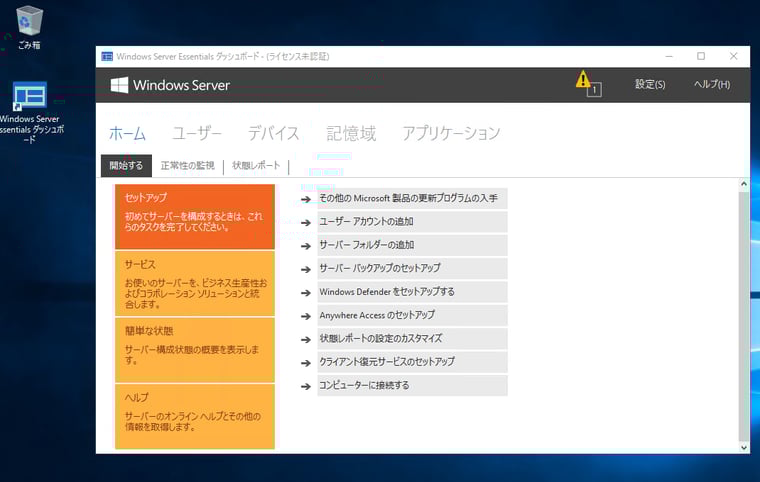Select the 正常性の監視 tab
This screenshot has width=760, height=482.
coord(187,166)
